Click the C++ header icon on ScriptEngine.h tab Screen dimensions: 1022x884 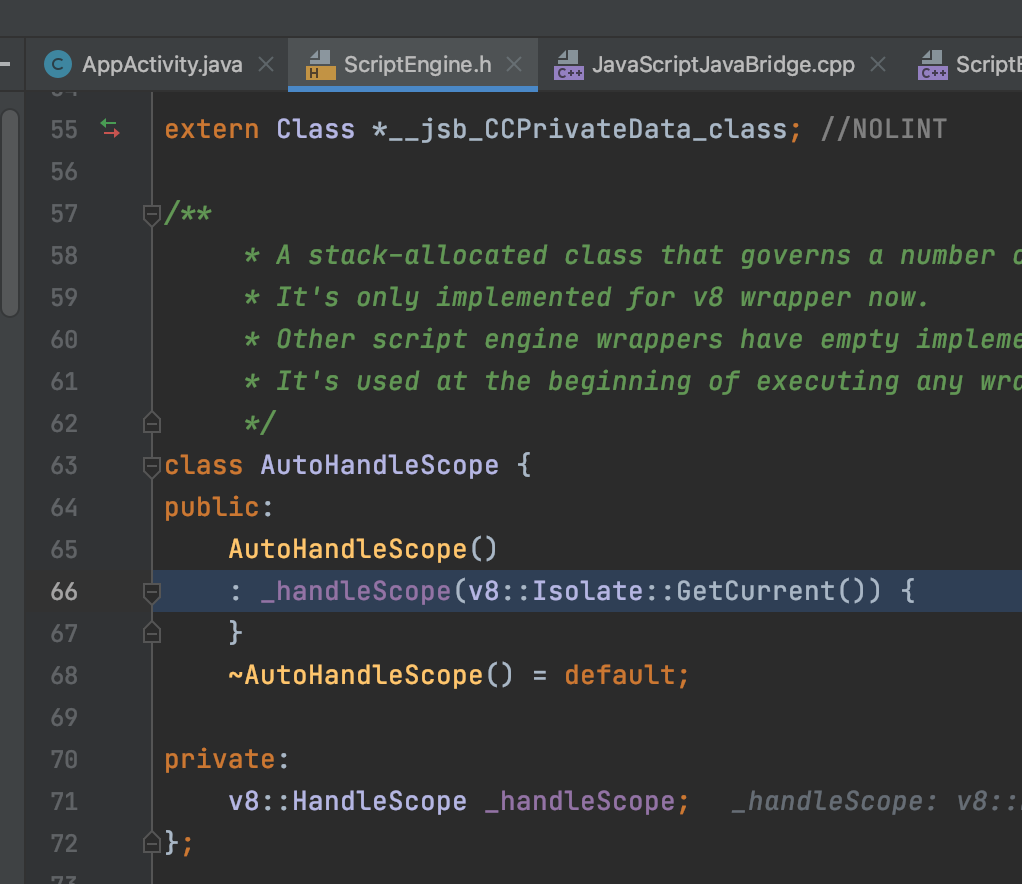pos(319,64)
